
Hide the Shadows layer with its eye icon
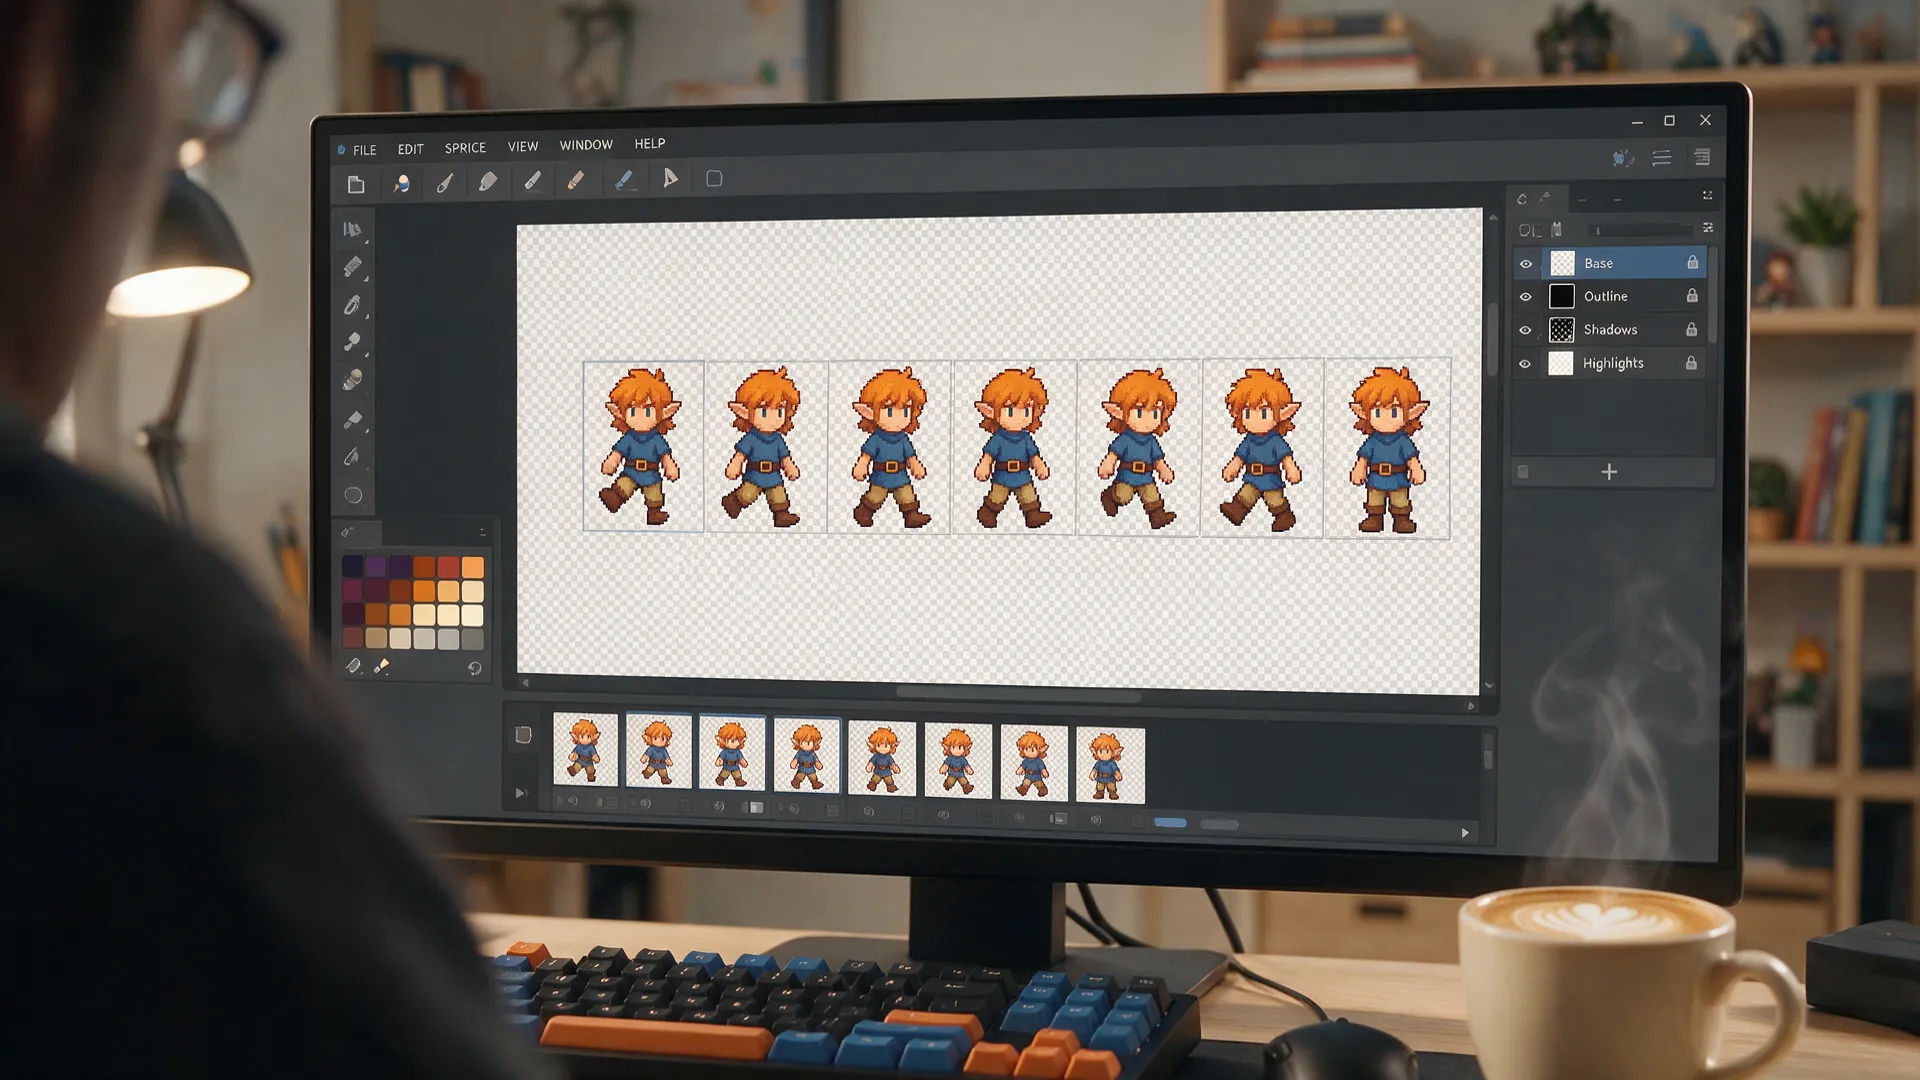tap(1526, 330)
